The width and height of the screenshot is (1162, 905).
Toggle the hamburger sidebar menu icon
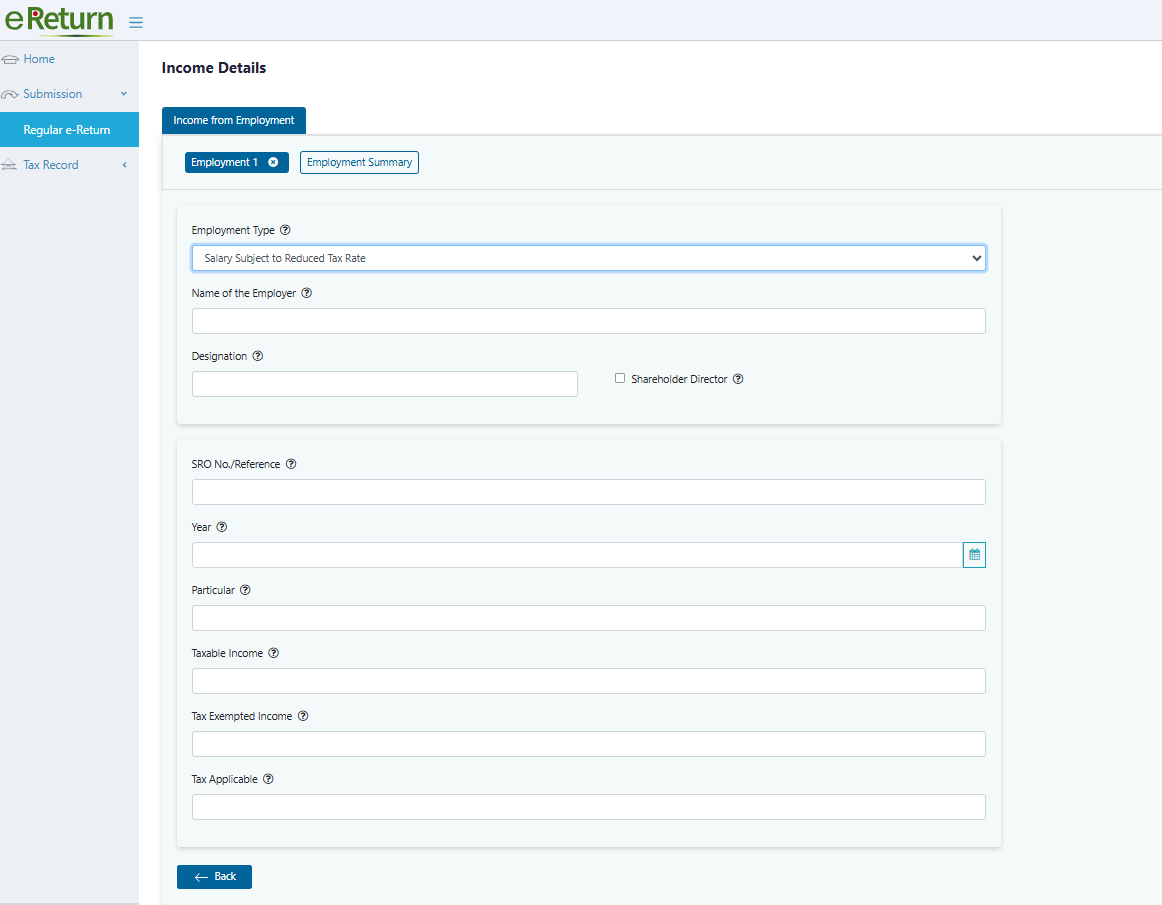(136, 22)
